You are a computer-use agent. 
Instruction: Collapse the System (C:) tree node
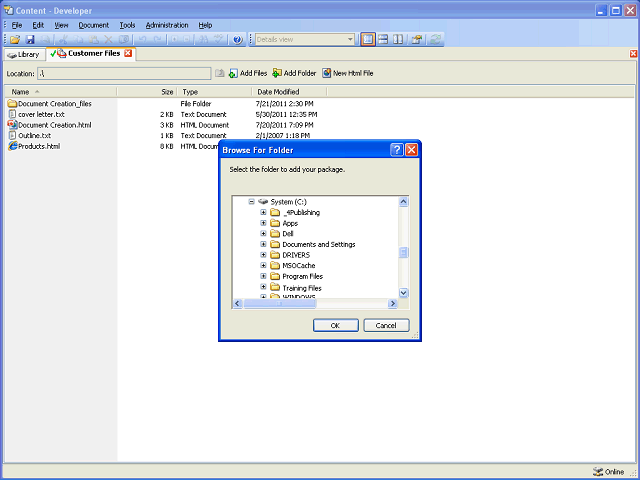click(x=251, y=202)
